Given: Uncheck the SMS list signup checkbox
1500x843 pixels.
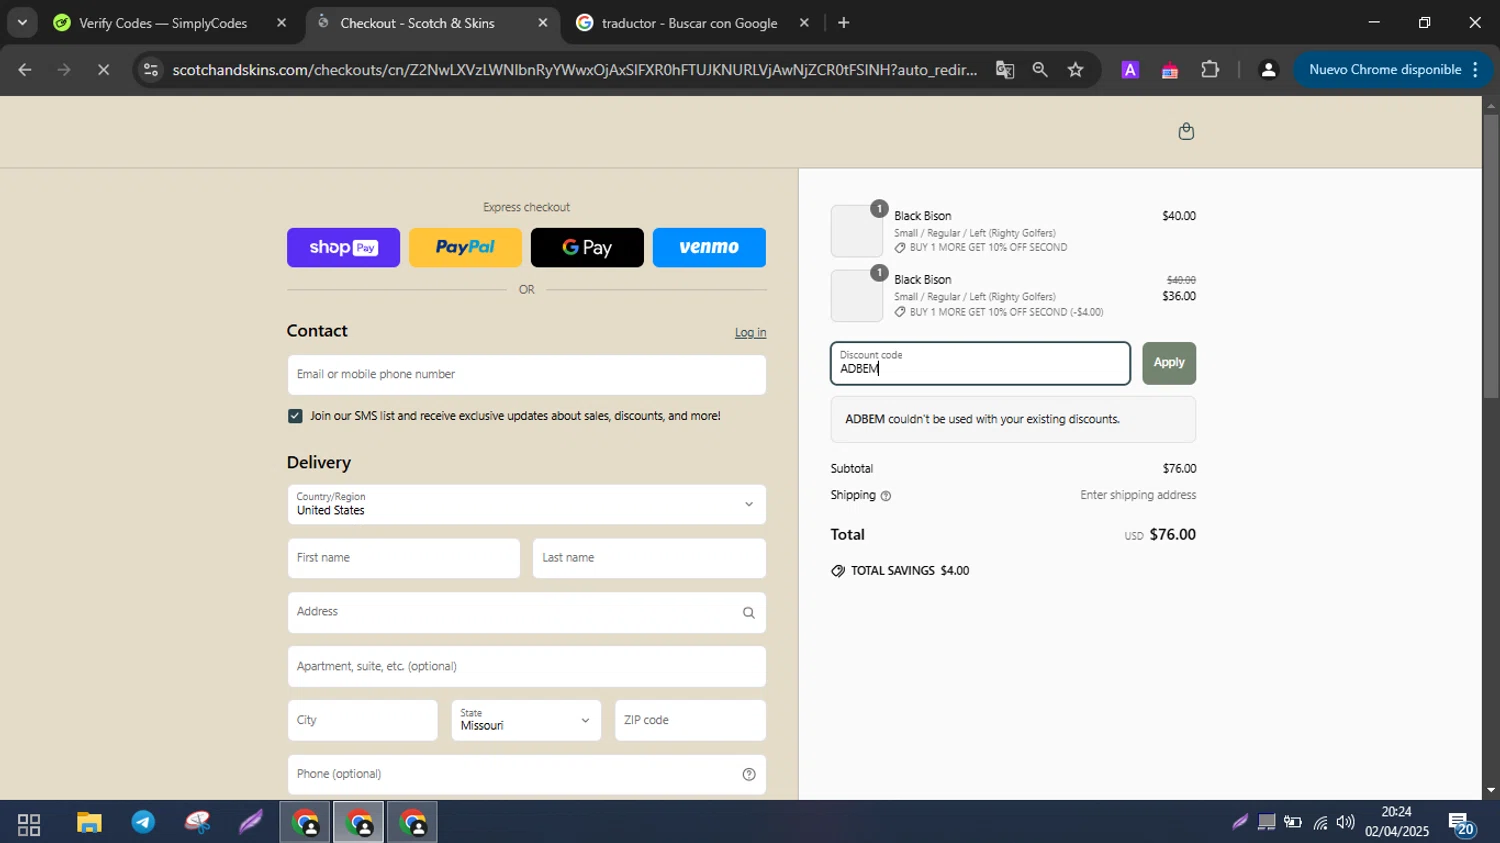Looking at the screenshot, I should point(295,416).
